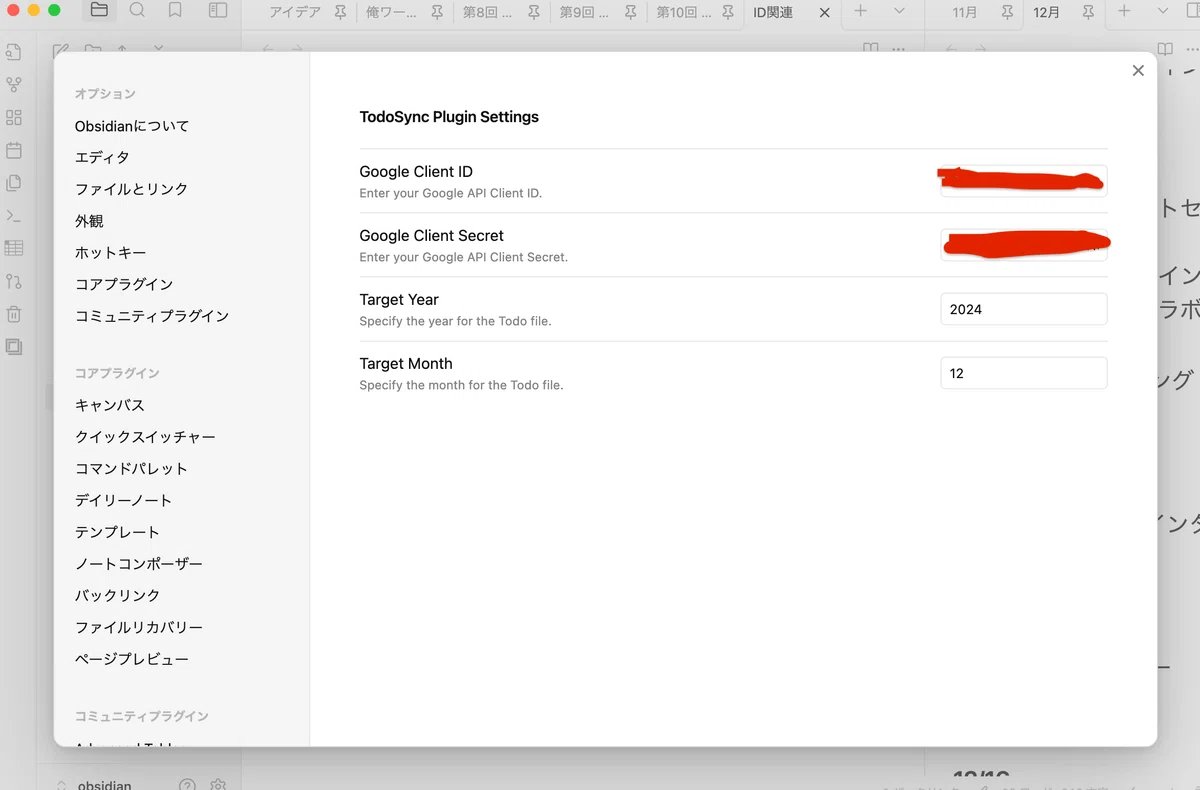Image resolution: width=1200 pixels, height=790 pixels.
Task: Open 外観 settings section
Action: point(89,221)
